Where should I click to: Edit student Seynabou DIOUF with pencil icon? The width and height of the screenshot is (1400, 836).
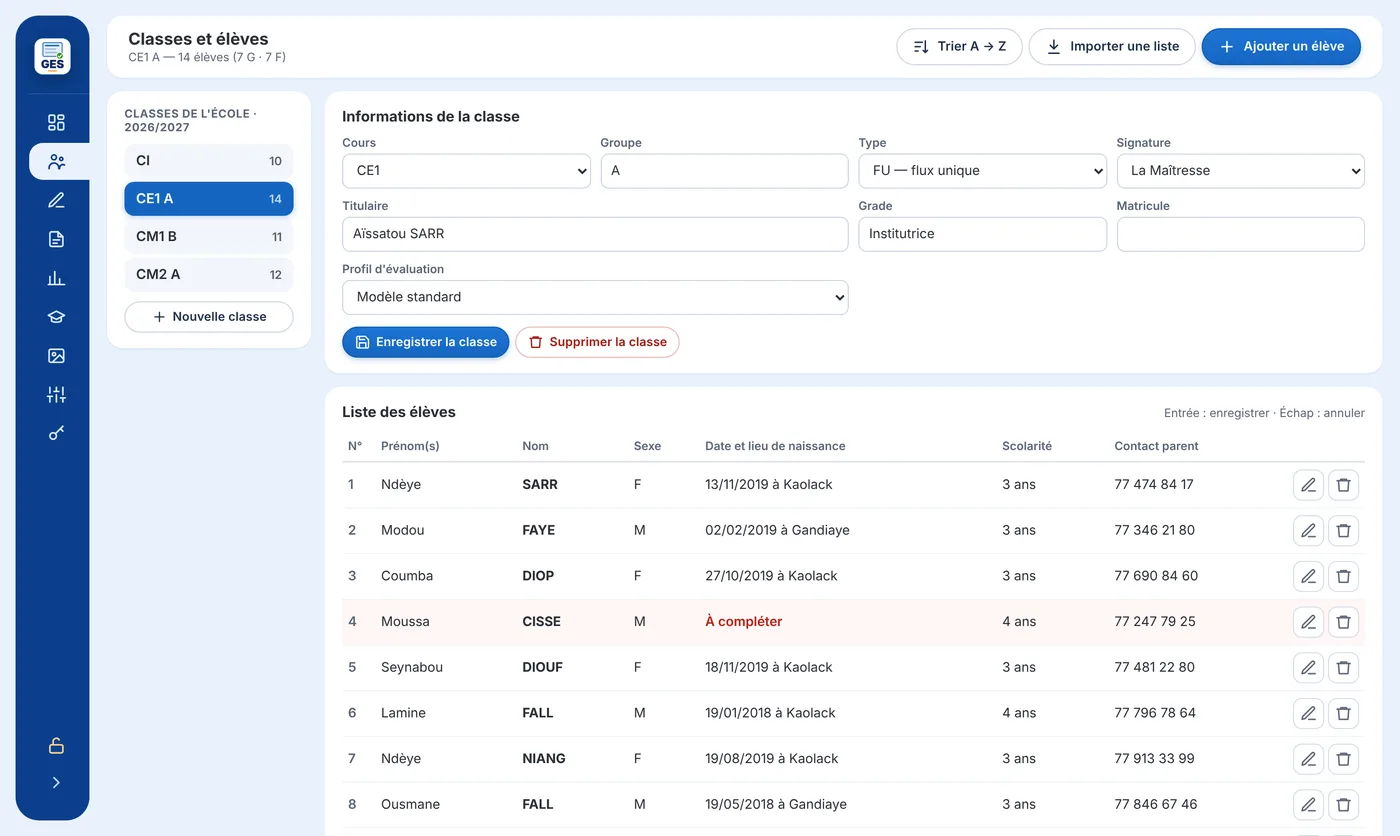1308,668
